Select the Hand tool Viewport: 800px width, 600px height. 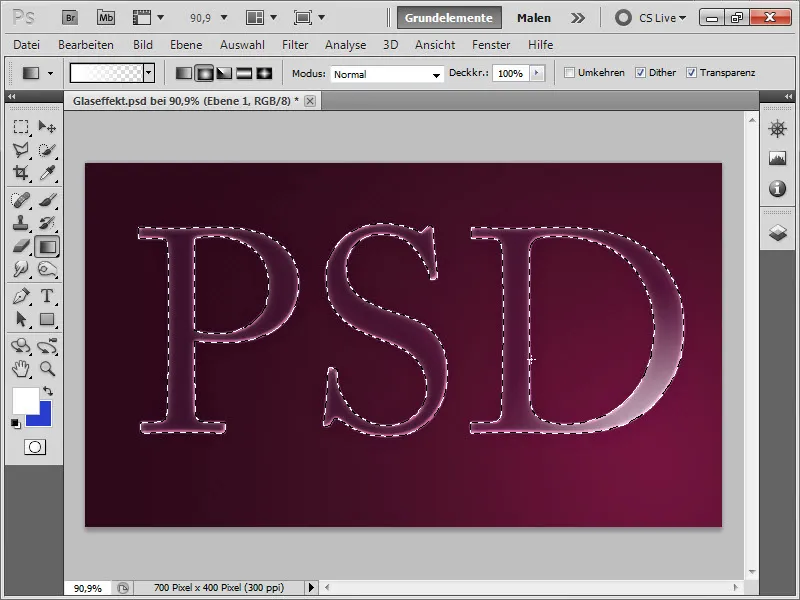(x=21, y=369)
